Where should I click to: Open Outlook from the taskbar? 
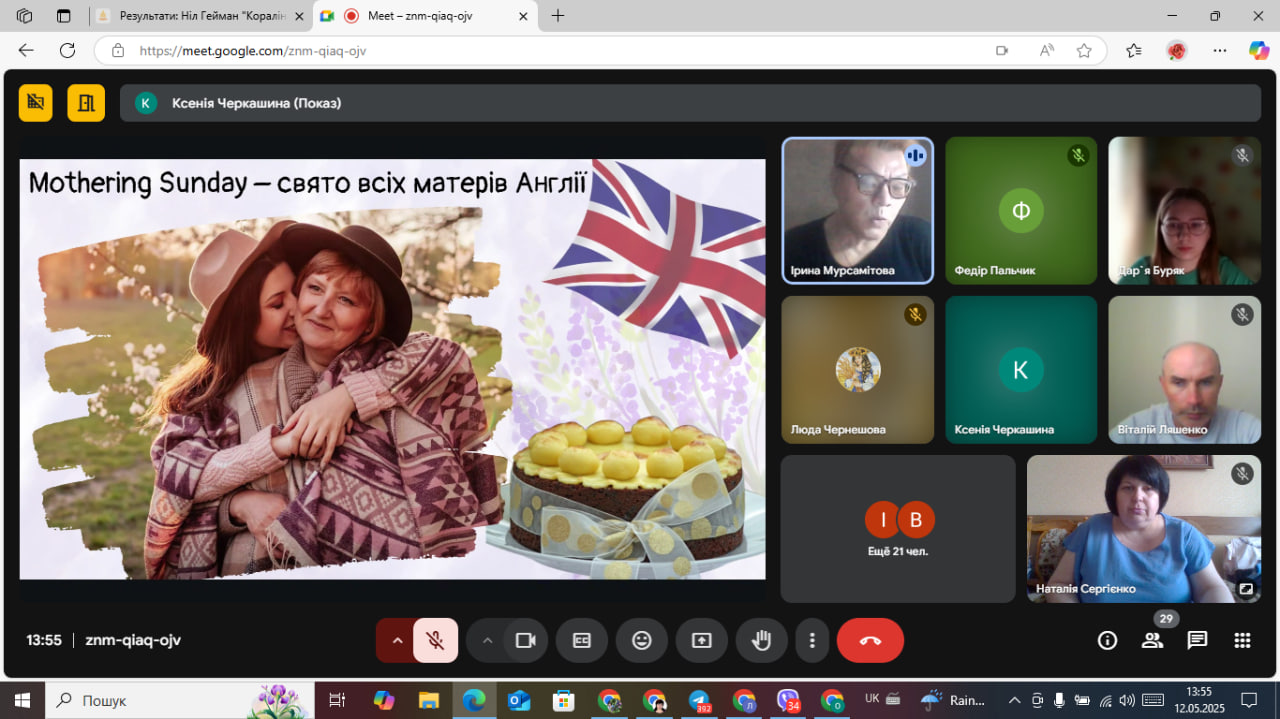pos(519,700)
